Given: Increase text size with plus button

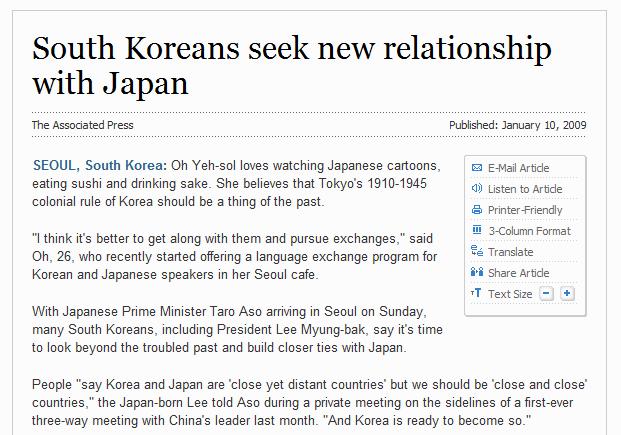Looking at the screenshot, I should [567, 294].
